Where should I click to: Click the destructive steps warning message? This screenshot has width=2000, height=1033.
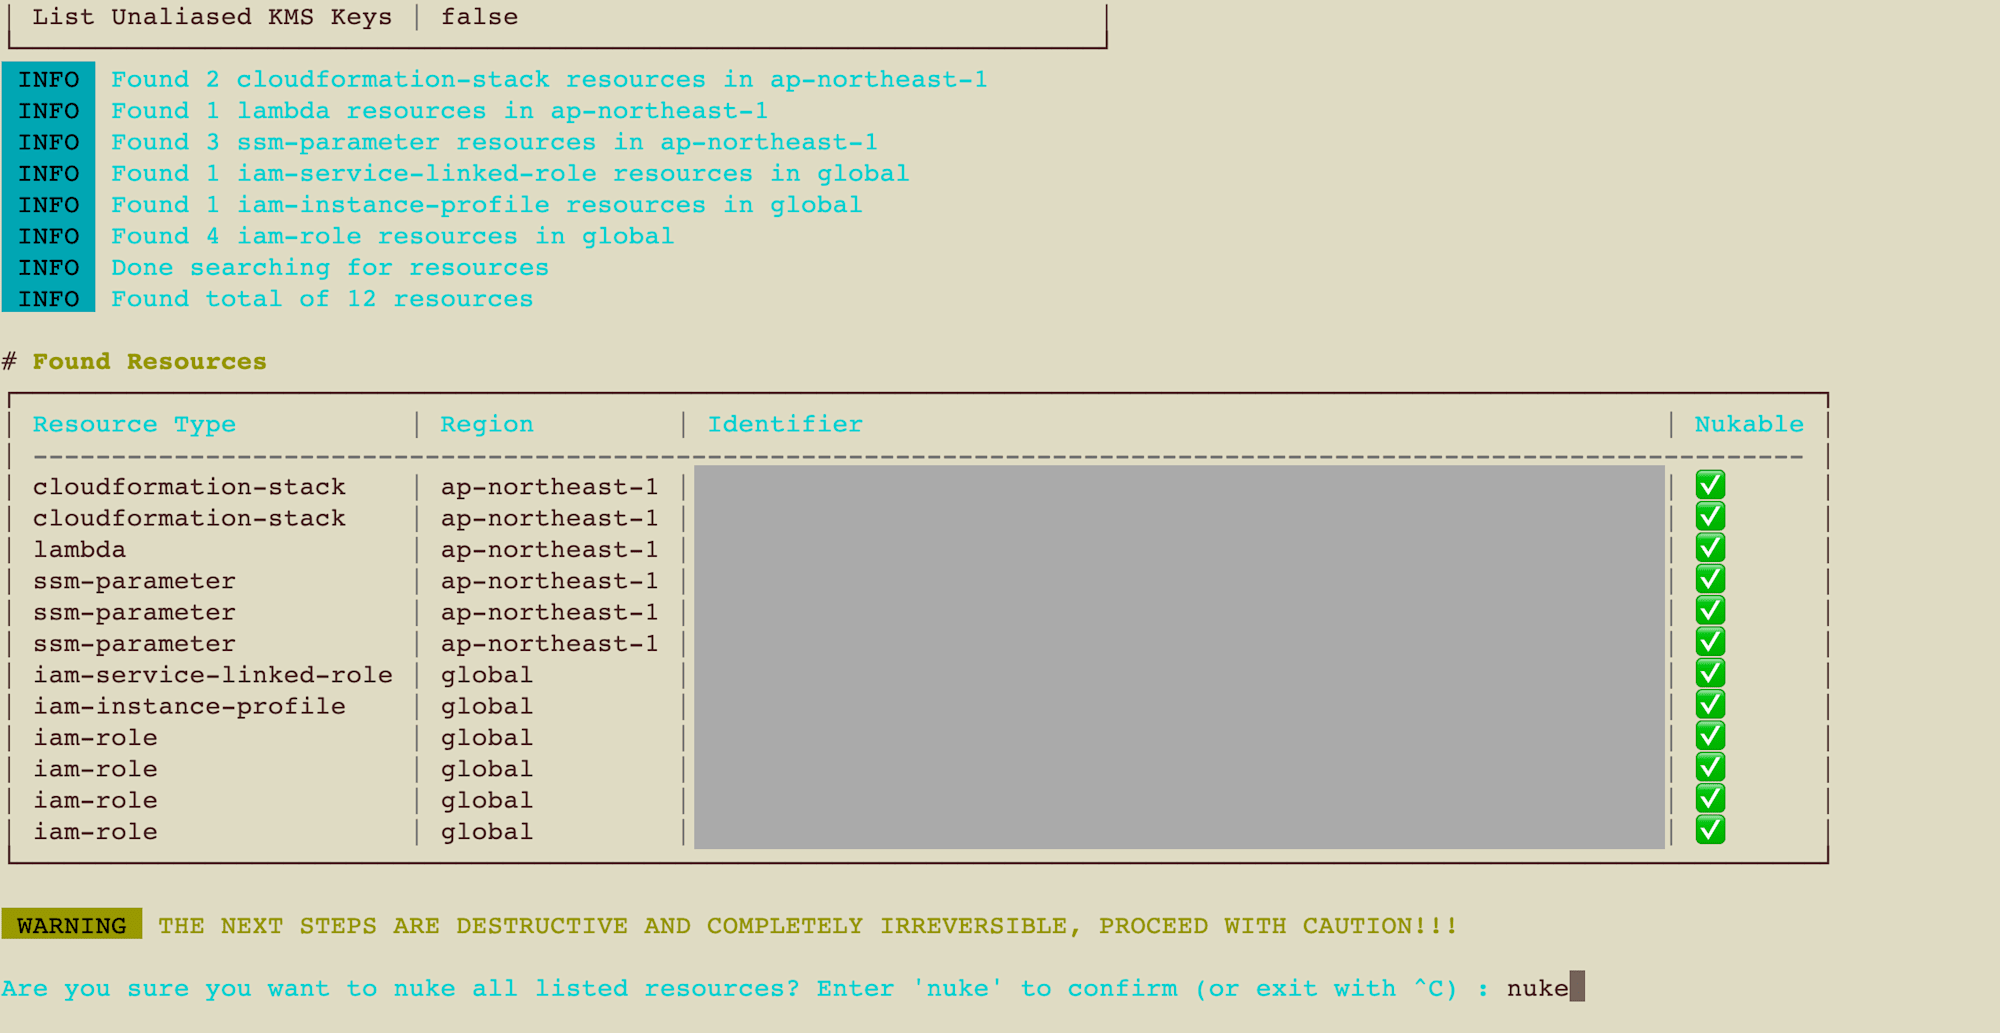808,925
